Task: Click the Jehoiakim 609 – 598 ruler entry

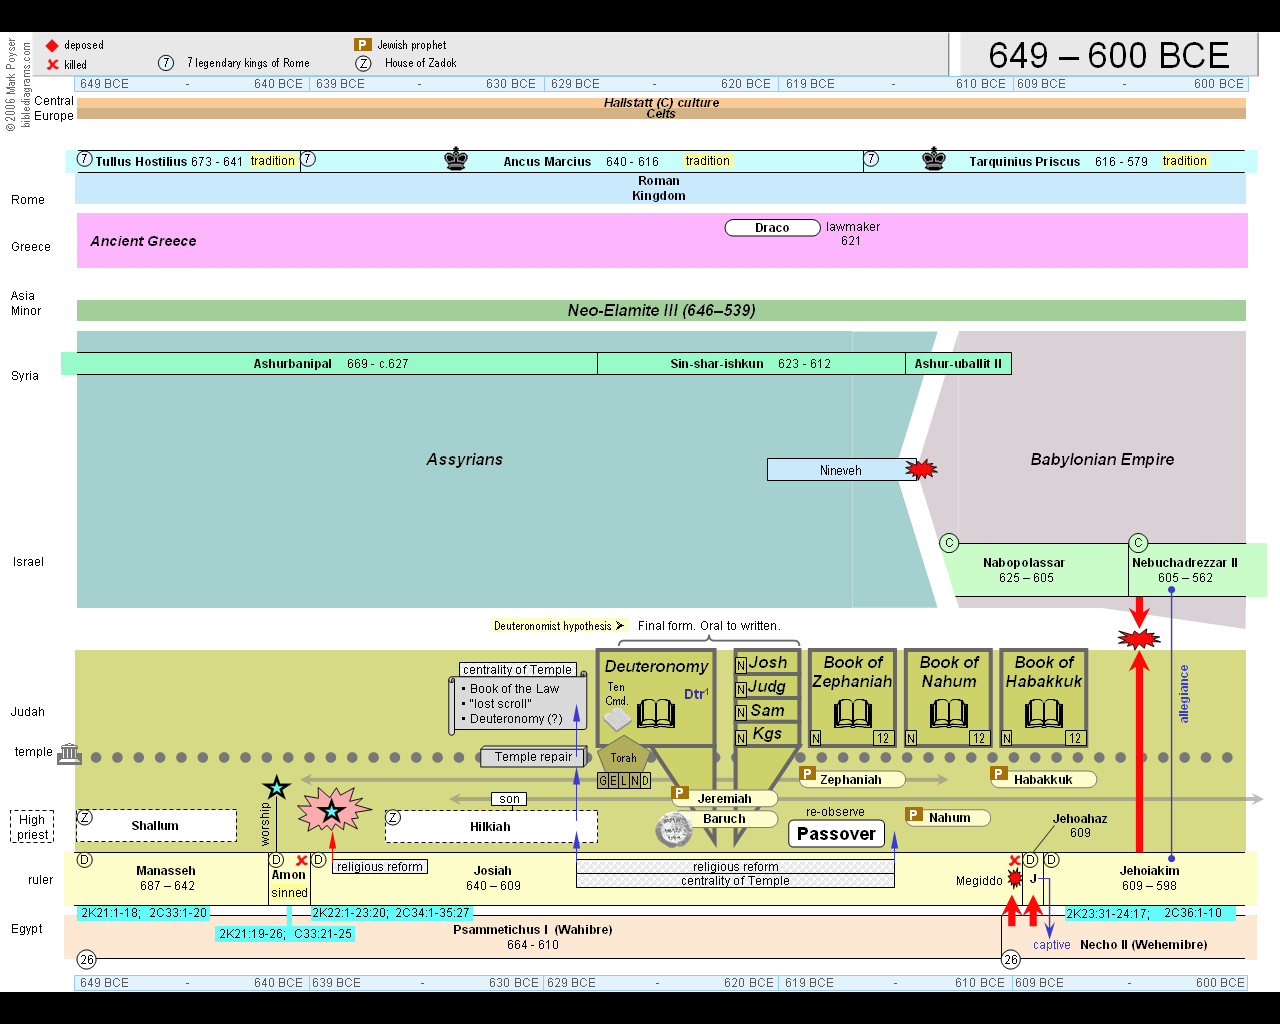Action: point(1149,878)
